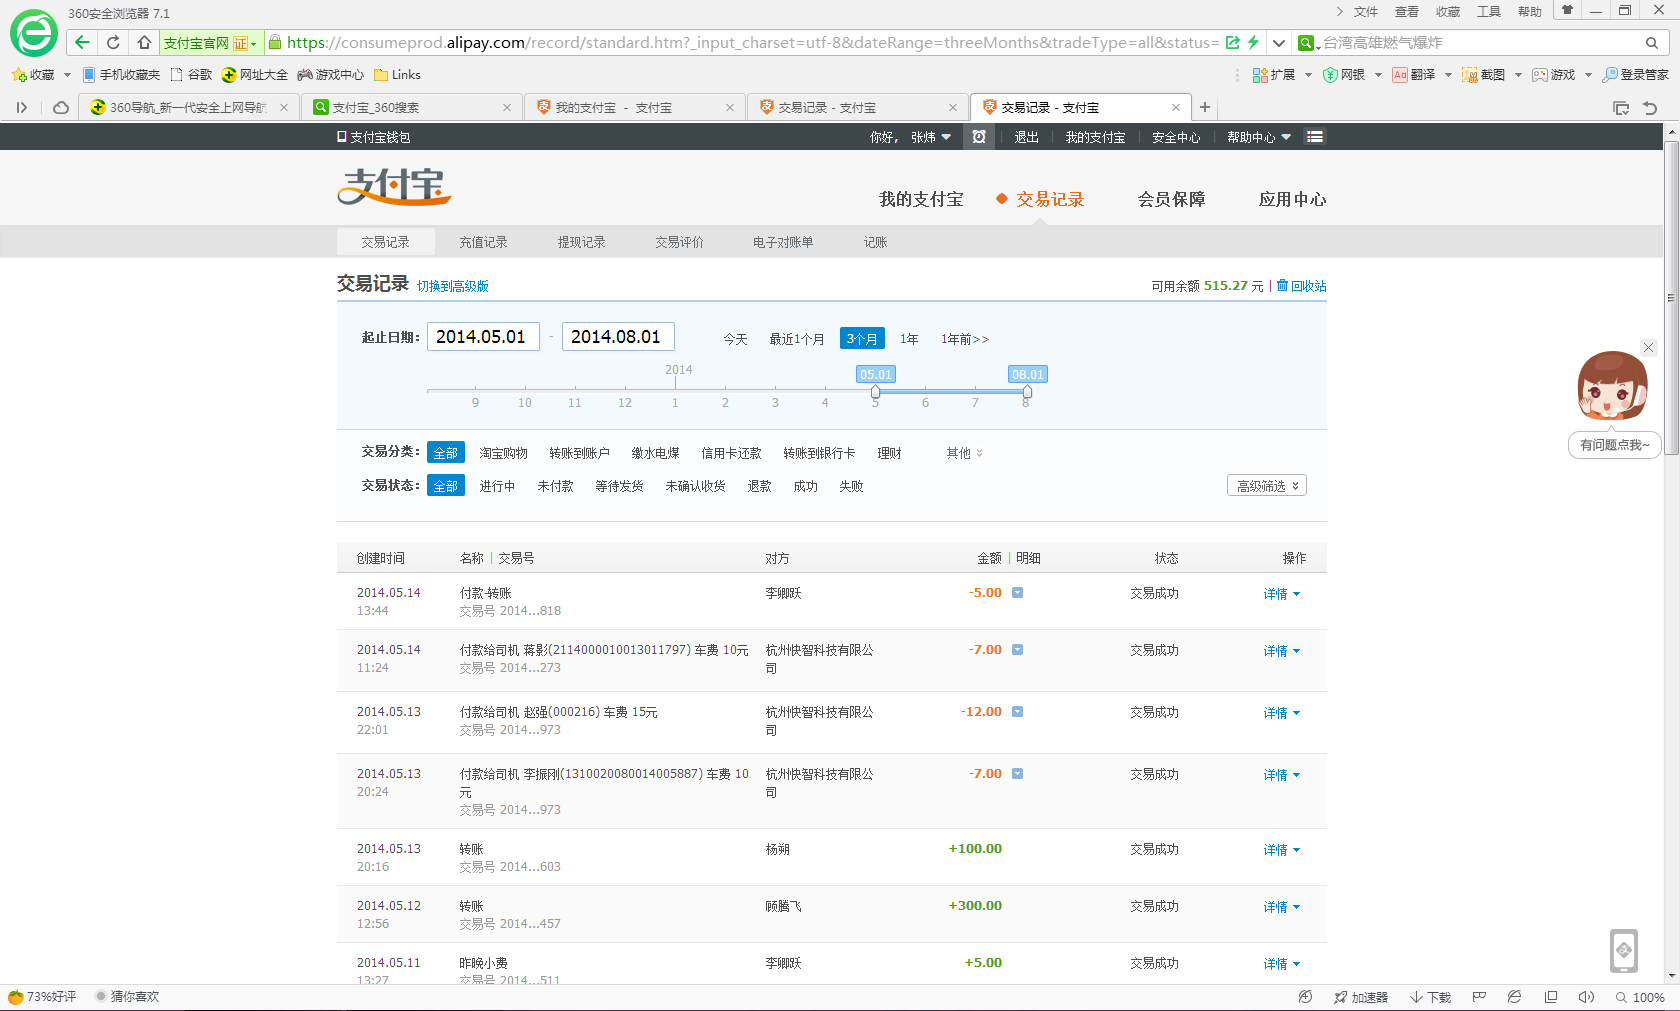Select the 1年 date range option
1680x1011 pixels.
[x=908, y=339]
